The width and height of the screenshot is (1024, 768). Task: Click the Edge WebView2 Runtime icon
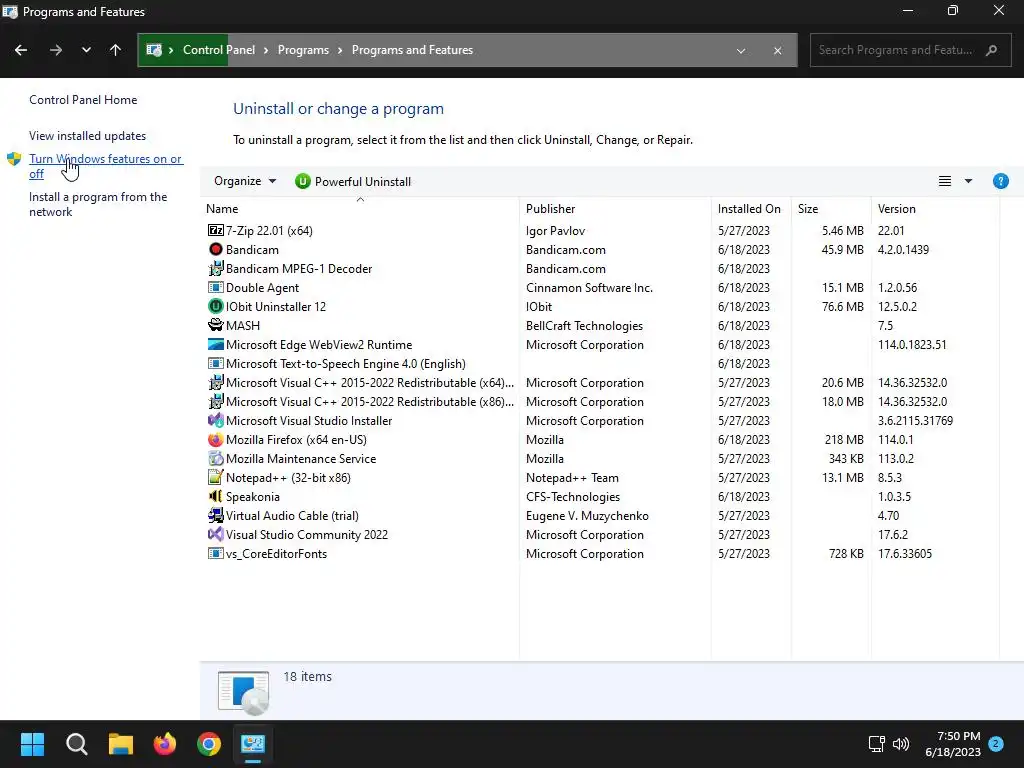point(216,344)
